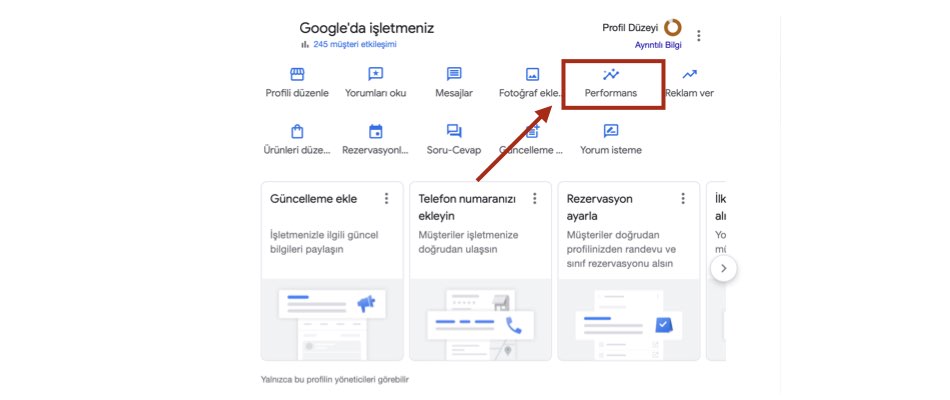Open Performans analytics icon

[611, 75]
